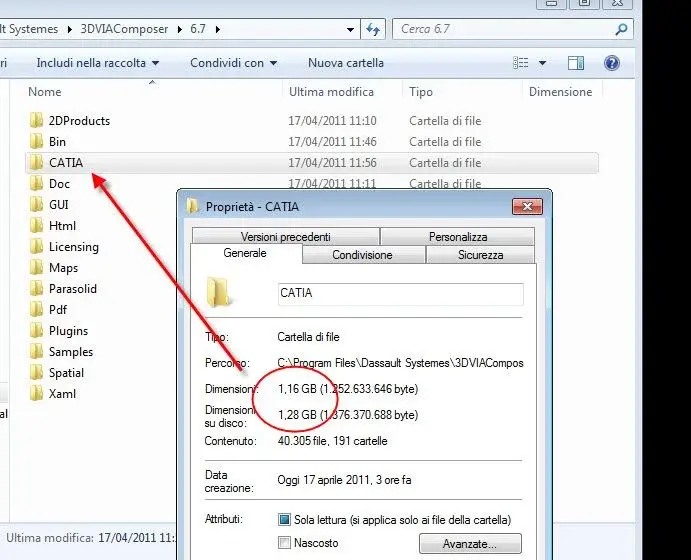Click the Doc folder icon
Viewport: 691px width, 560px height.
pyautogui.click(x=37, y=183)
